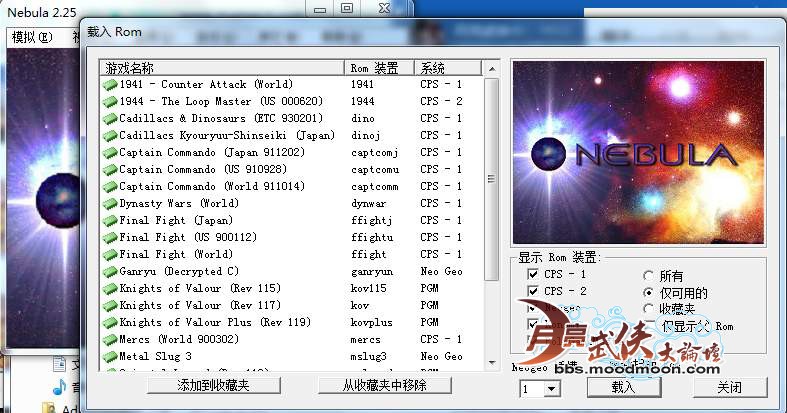Click the ROM icon beside Cadillacs & Dinosaurs
Image resolution: width=787 pixels, height=413 pixels.
point(110,118)
